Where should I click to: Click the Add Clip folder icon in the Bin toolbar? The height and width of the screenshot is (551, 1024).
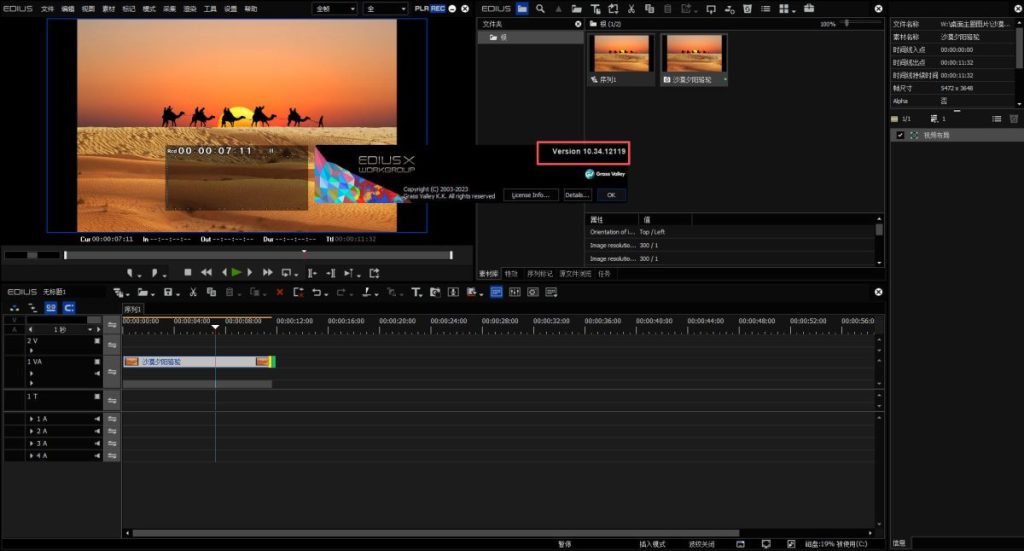tap(577, 8)
